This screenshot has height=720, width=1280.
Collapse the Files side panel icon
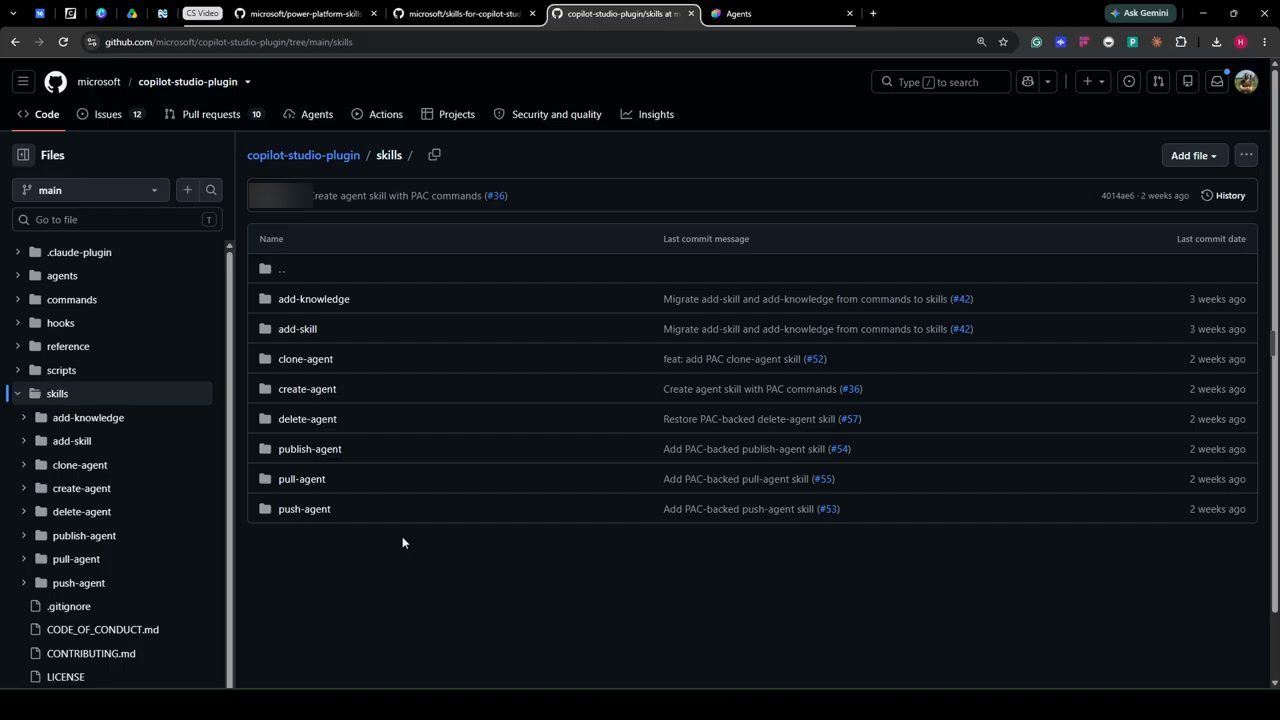click(x=23, y=155)
